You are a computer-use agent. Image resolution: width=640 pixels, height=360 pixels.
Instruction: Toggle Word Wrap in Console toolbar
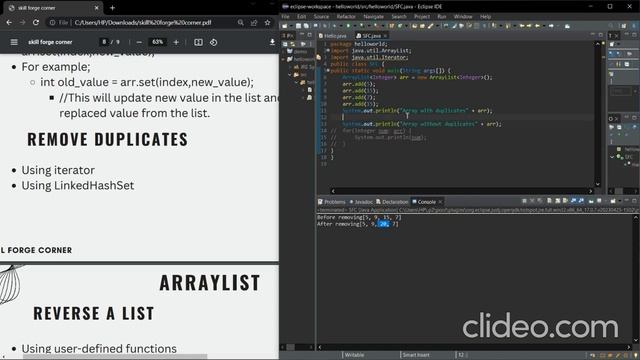pos(565,201)
